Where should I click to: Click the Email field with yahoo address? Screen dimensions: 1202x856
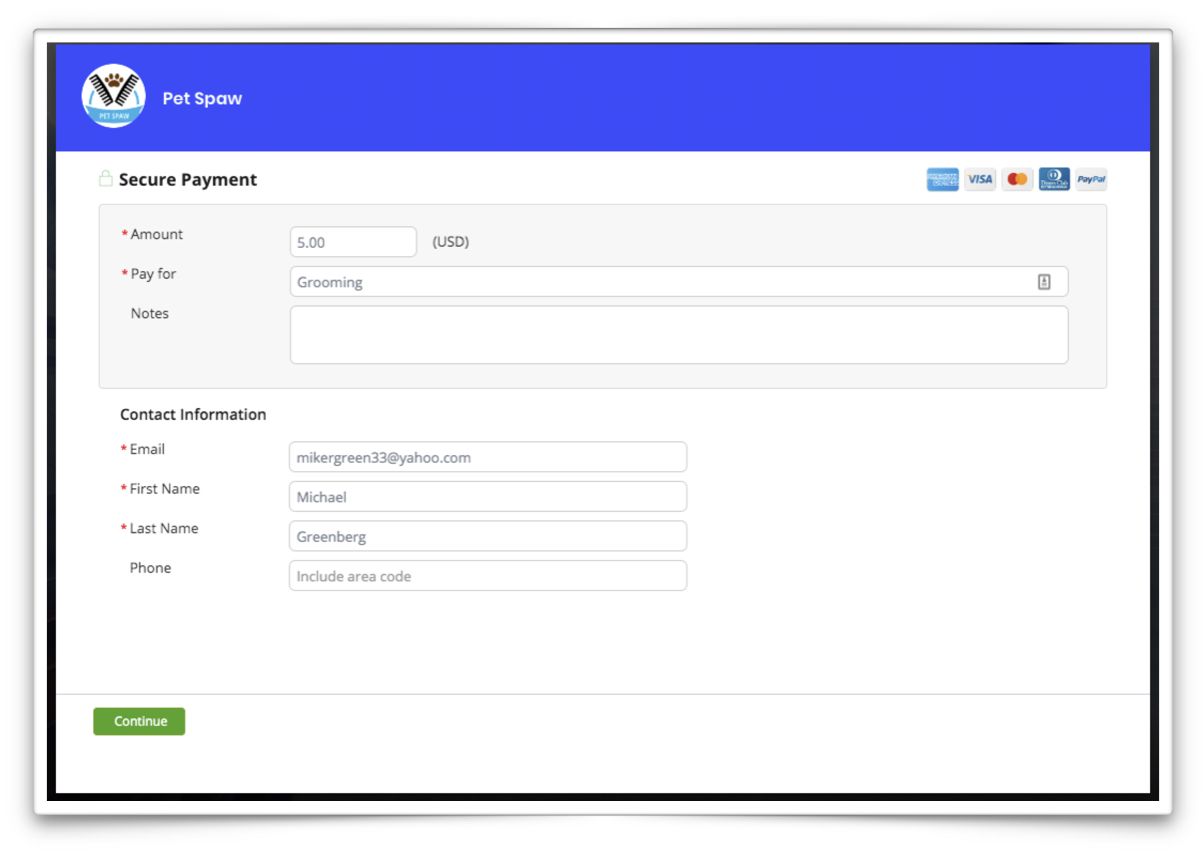click(x=487, y=457)
